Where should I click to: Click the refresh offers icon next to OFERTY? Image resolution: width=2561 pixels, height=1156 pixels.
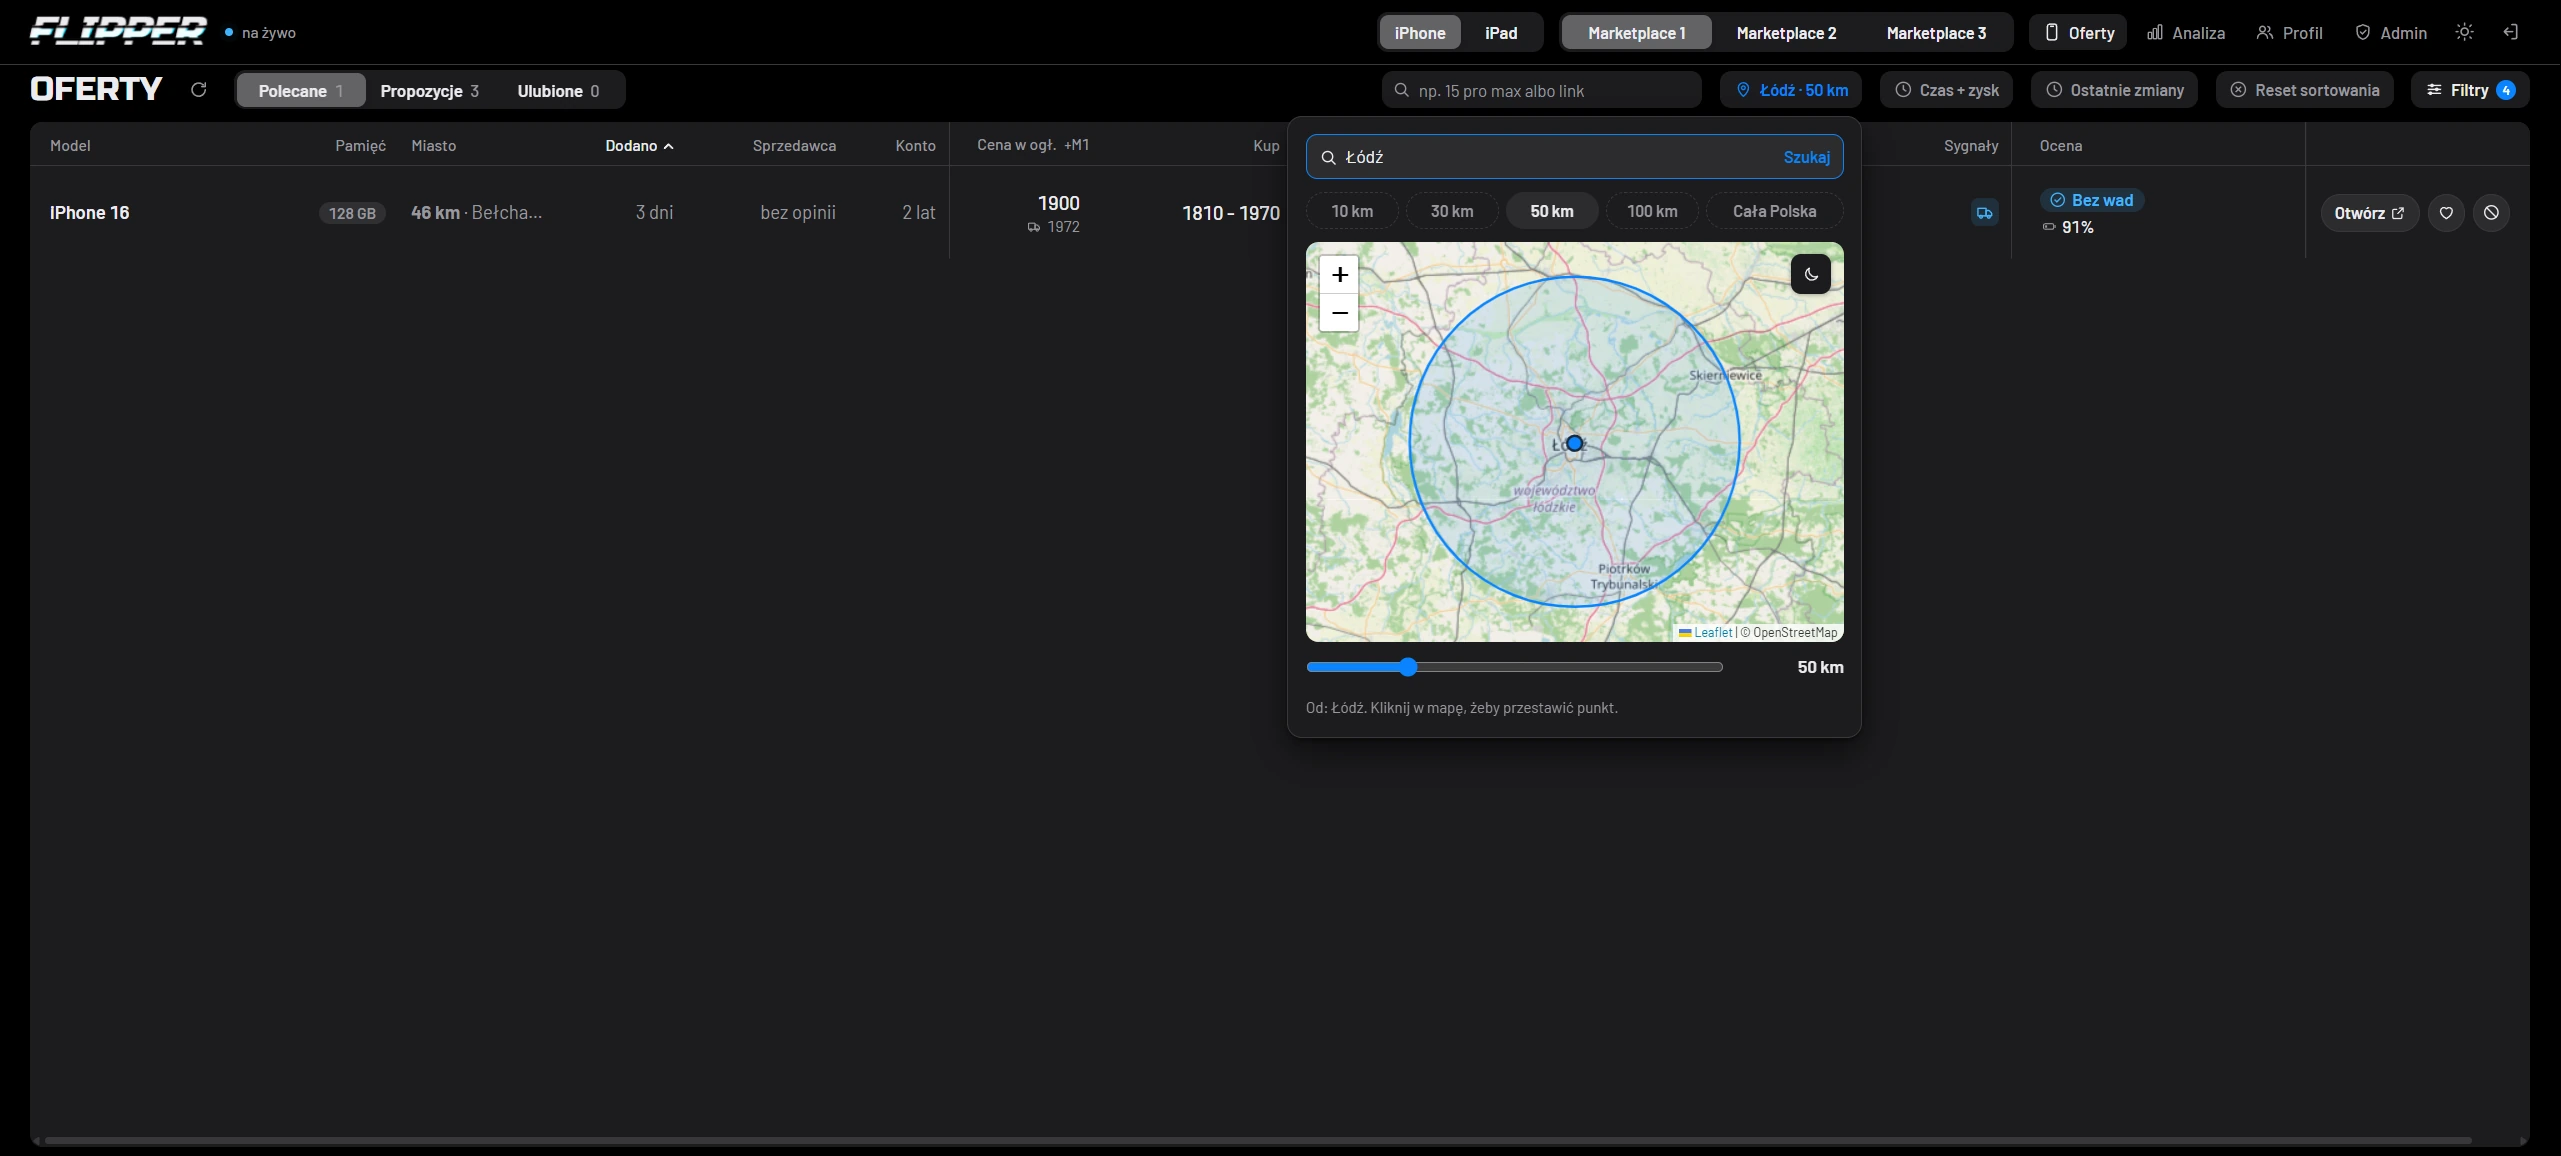pos(198,90)
